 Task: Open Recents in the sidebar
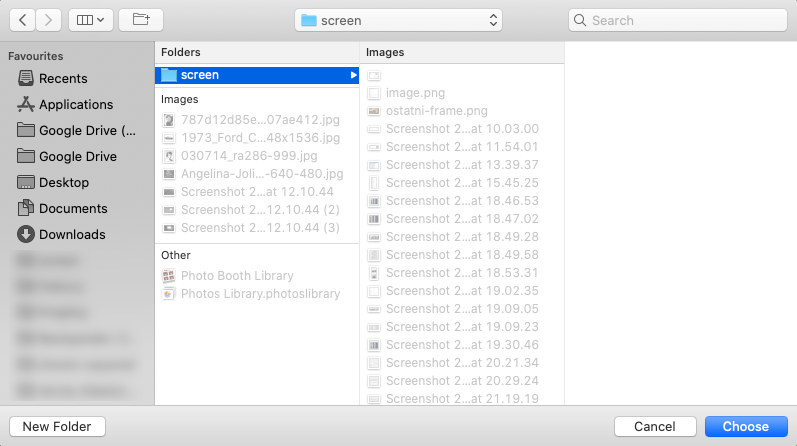pos(62,79)
